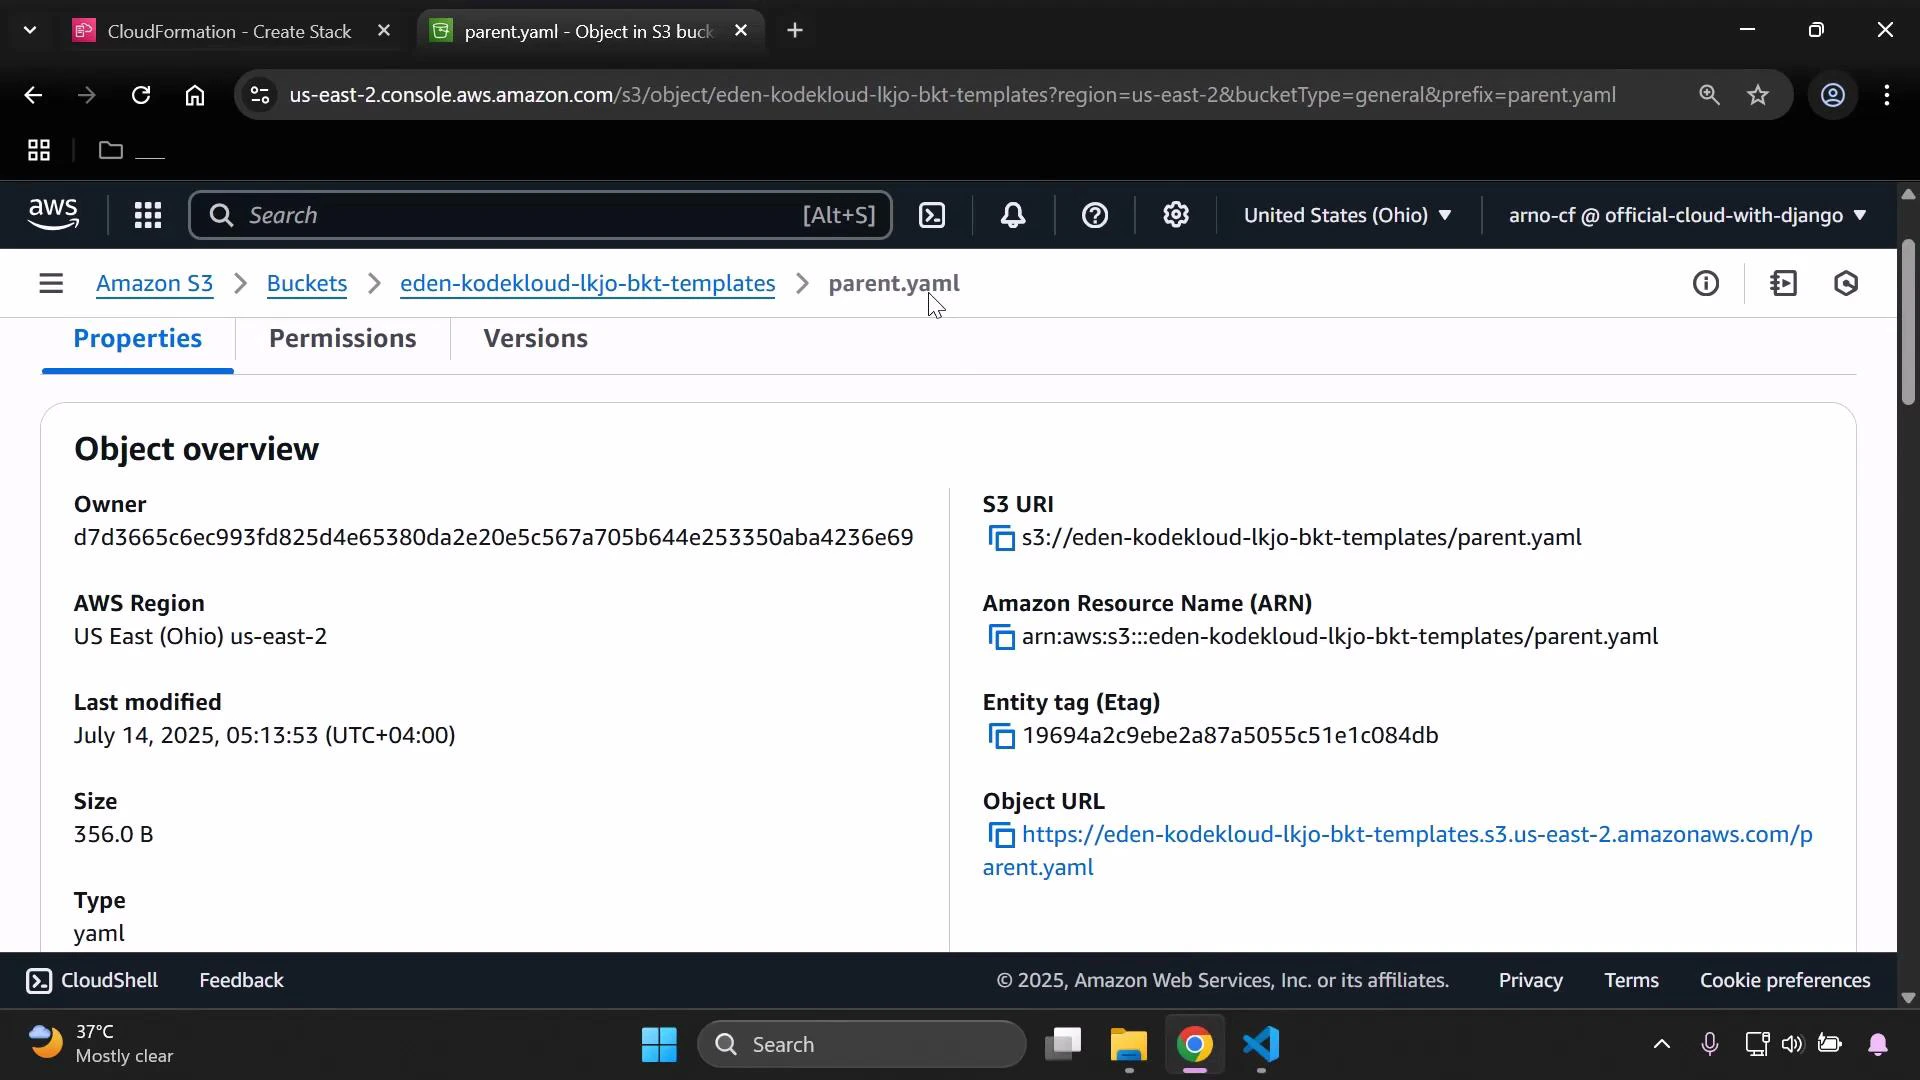
Task: Open the United States (Ohio) region dropdown
Action: tap(1348, 215)
